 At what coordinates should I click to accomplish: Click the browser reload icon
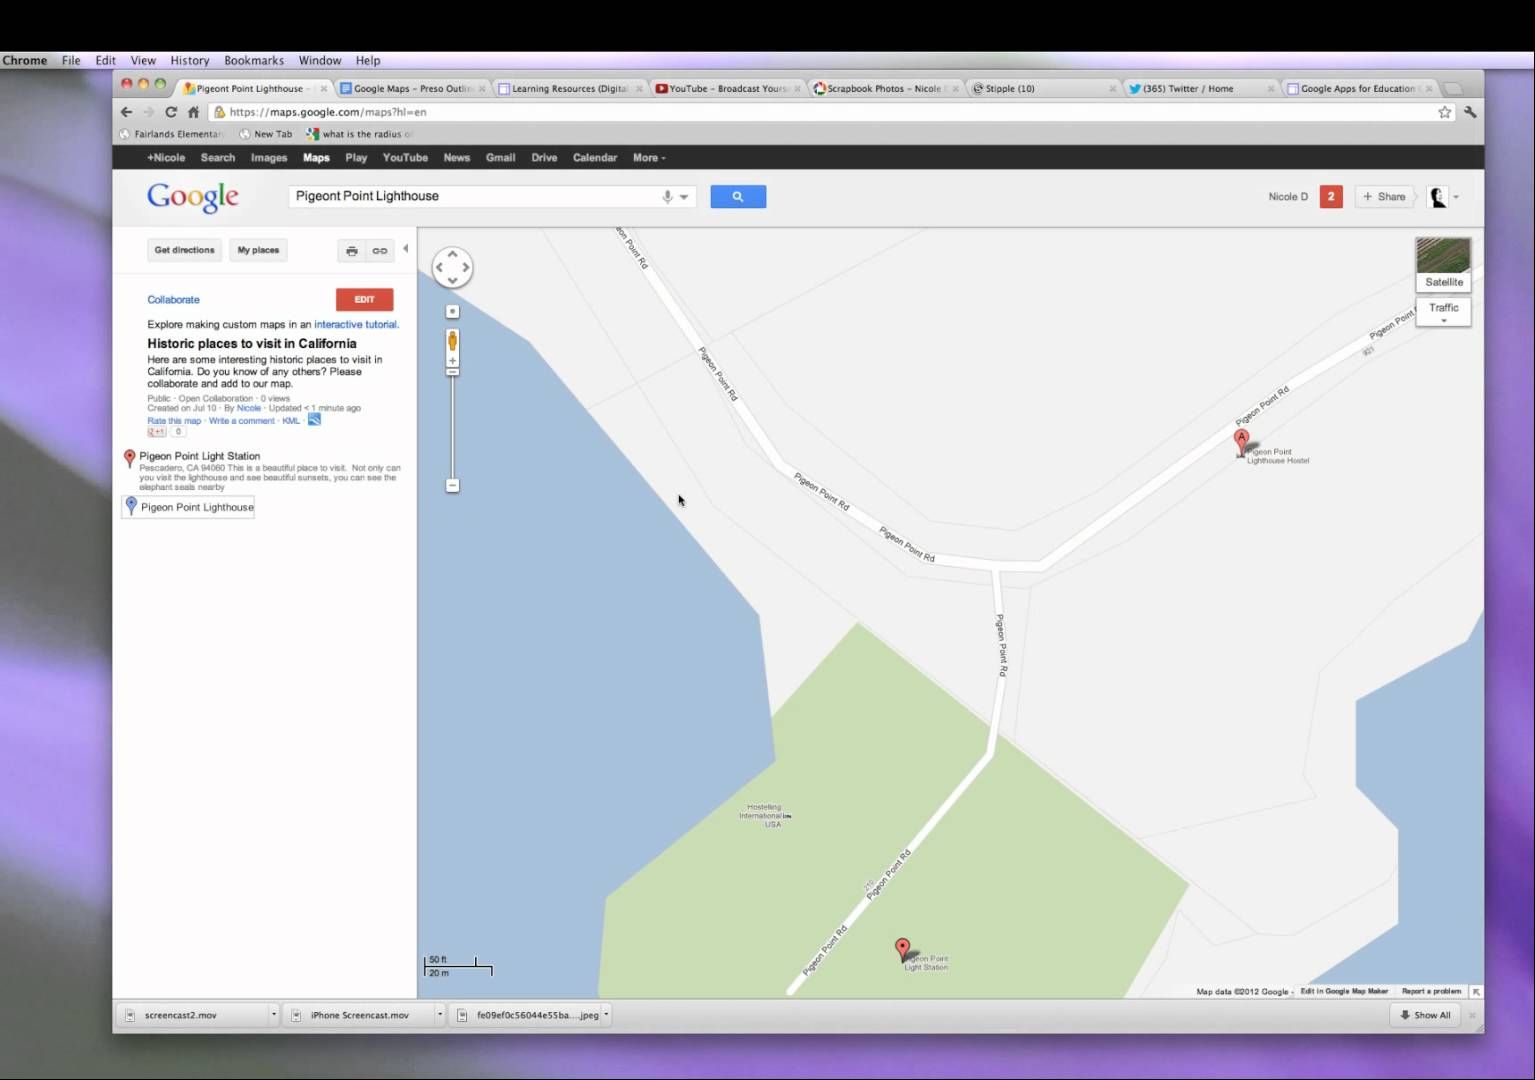click(171, 112)
